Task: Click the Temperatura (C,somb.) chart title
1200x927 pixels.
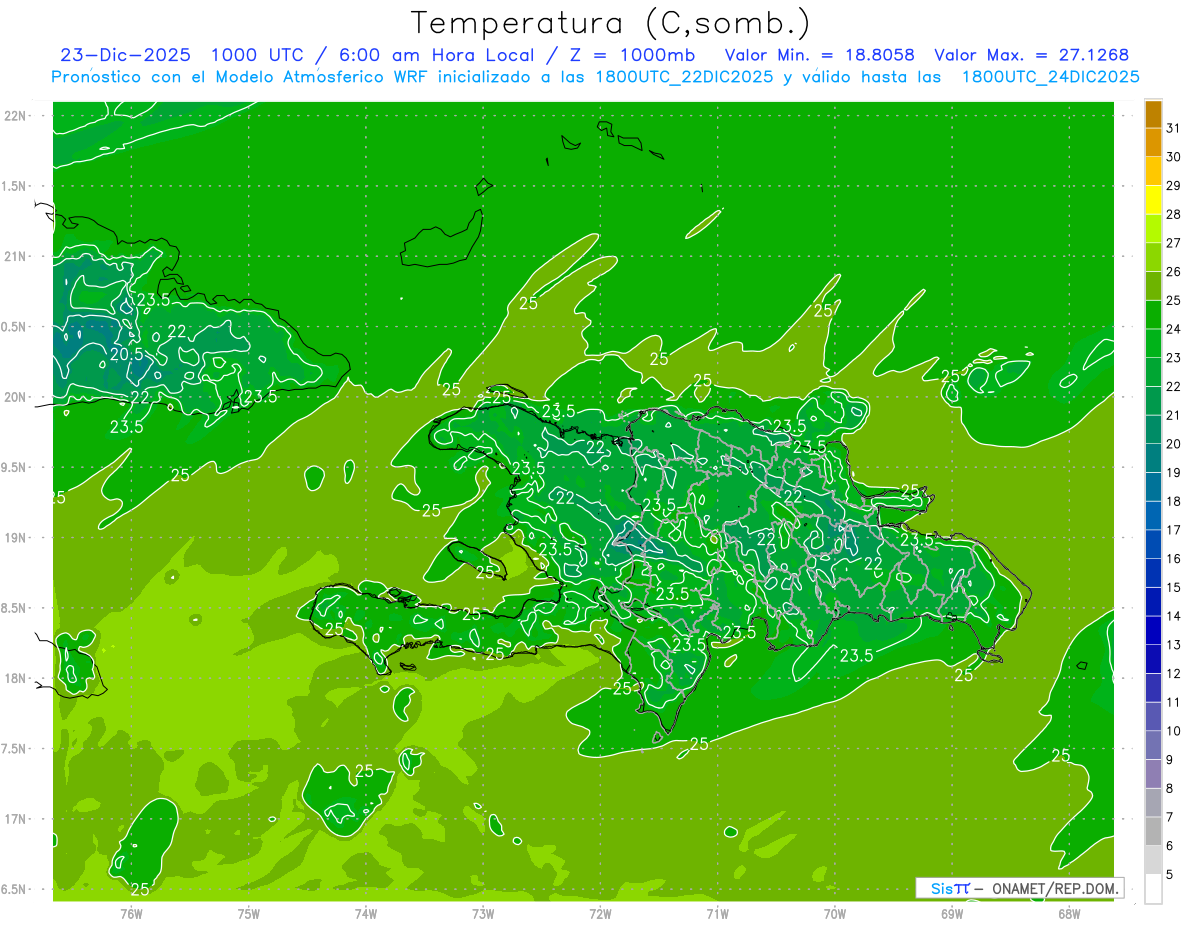Action: tap(610, 23)
